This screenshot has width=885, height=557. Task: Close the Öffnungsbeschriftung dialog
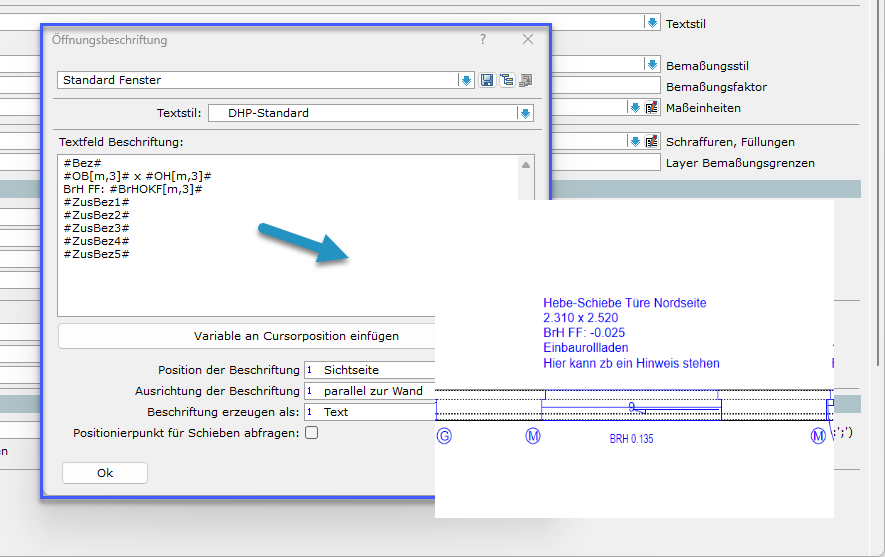click(528, 39)
